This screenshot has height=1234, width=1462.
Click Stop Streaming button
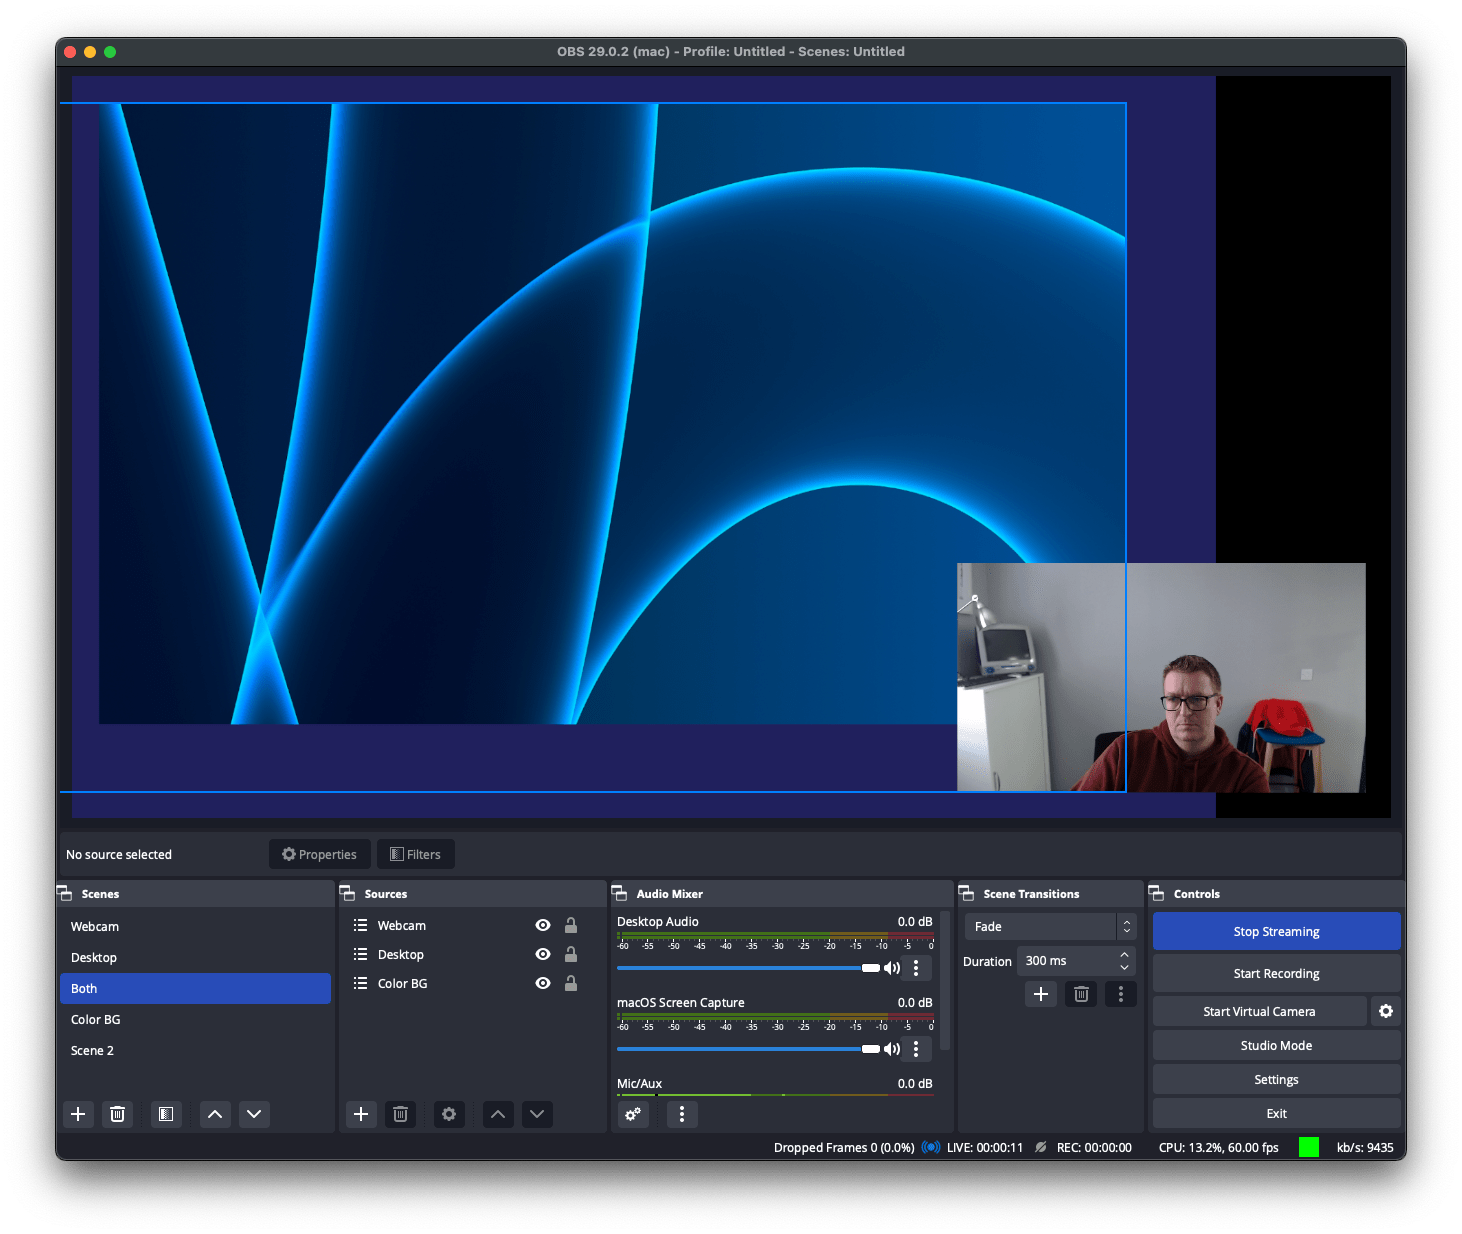pos(1276,931)
